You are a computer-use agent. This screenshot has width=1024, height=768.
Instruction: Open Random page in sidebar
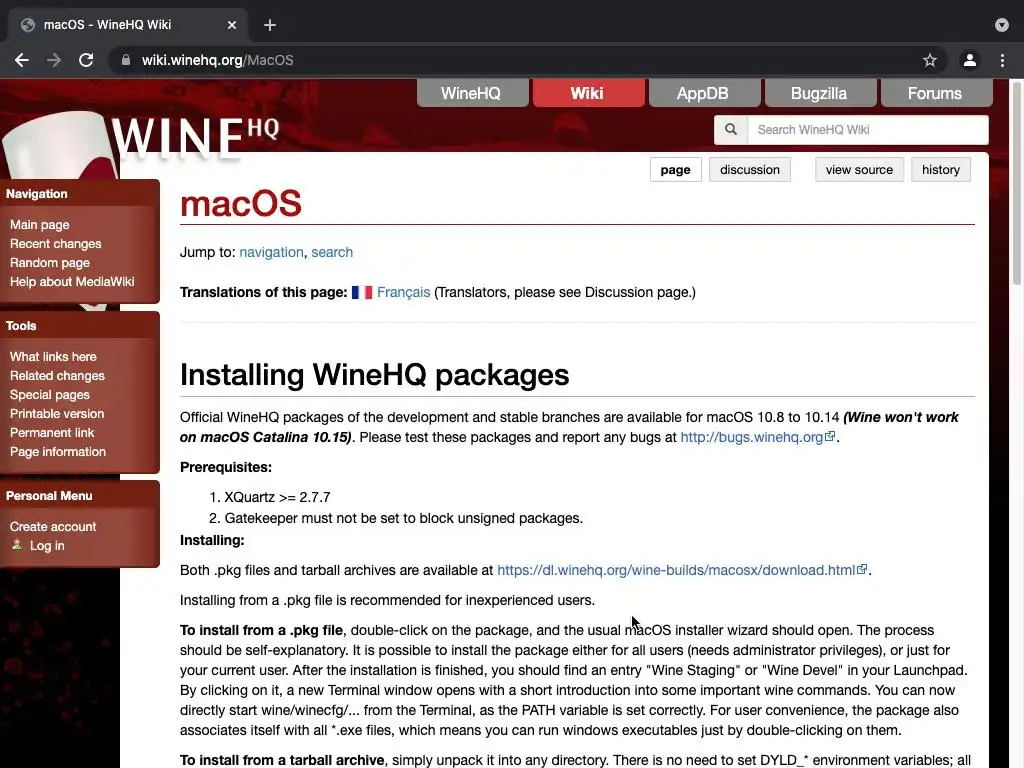(x=50, y=263)
